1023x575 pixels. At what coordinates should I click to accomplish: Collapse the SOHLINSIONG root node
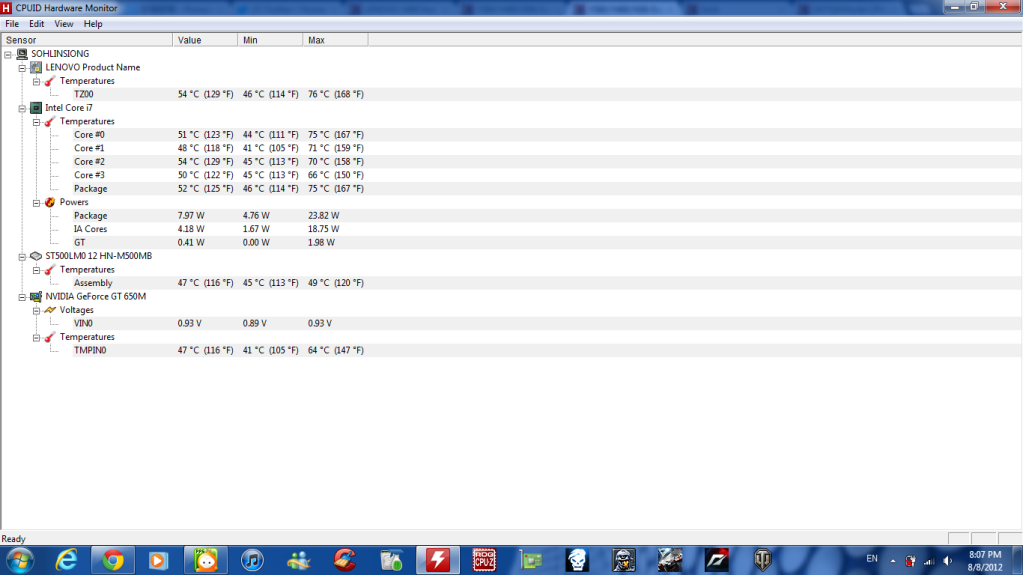8,54
